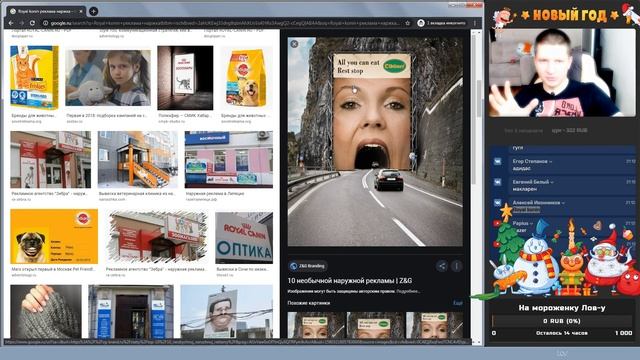Open the first similar image thumbnail
Viewport: 640px width, 360px height.
point(316,325)
